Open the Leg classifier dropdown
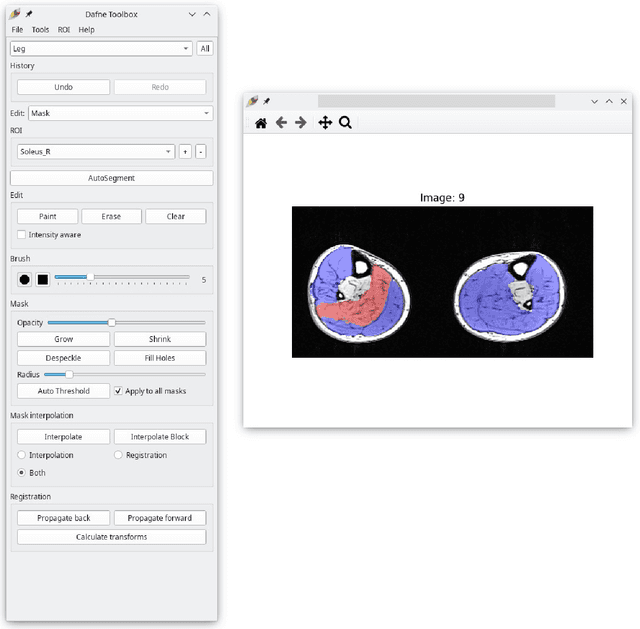Viewport: 640px width, 629px height. pos(101,48)
